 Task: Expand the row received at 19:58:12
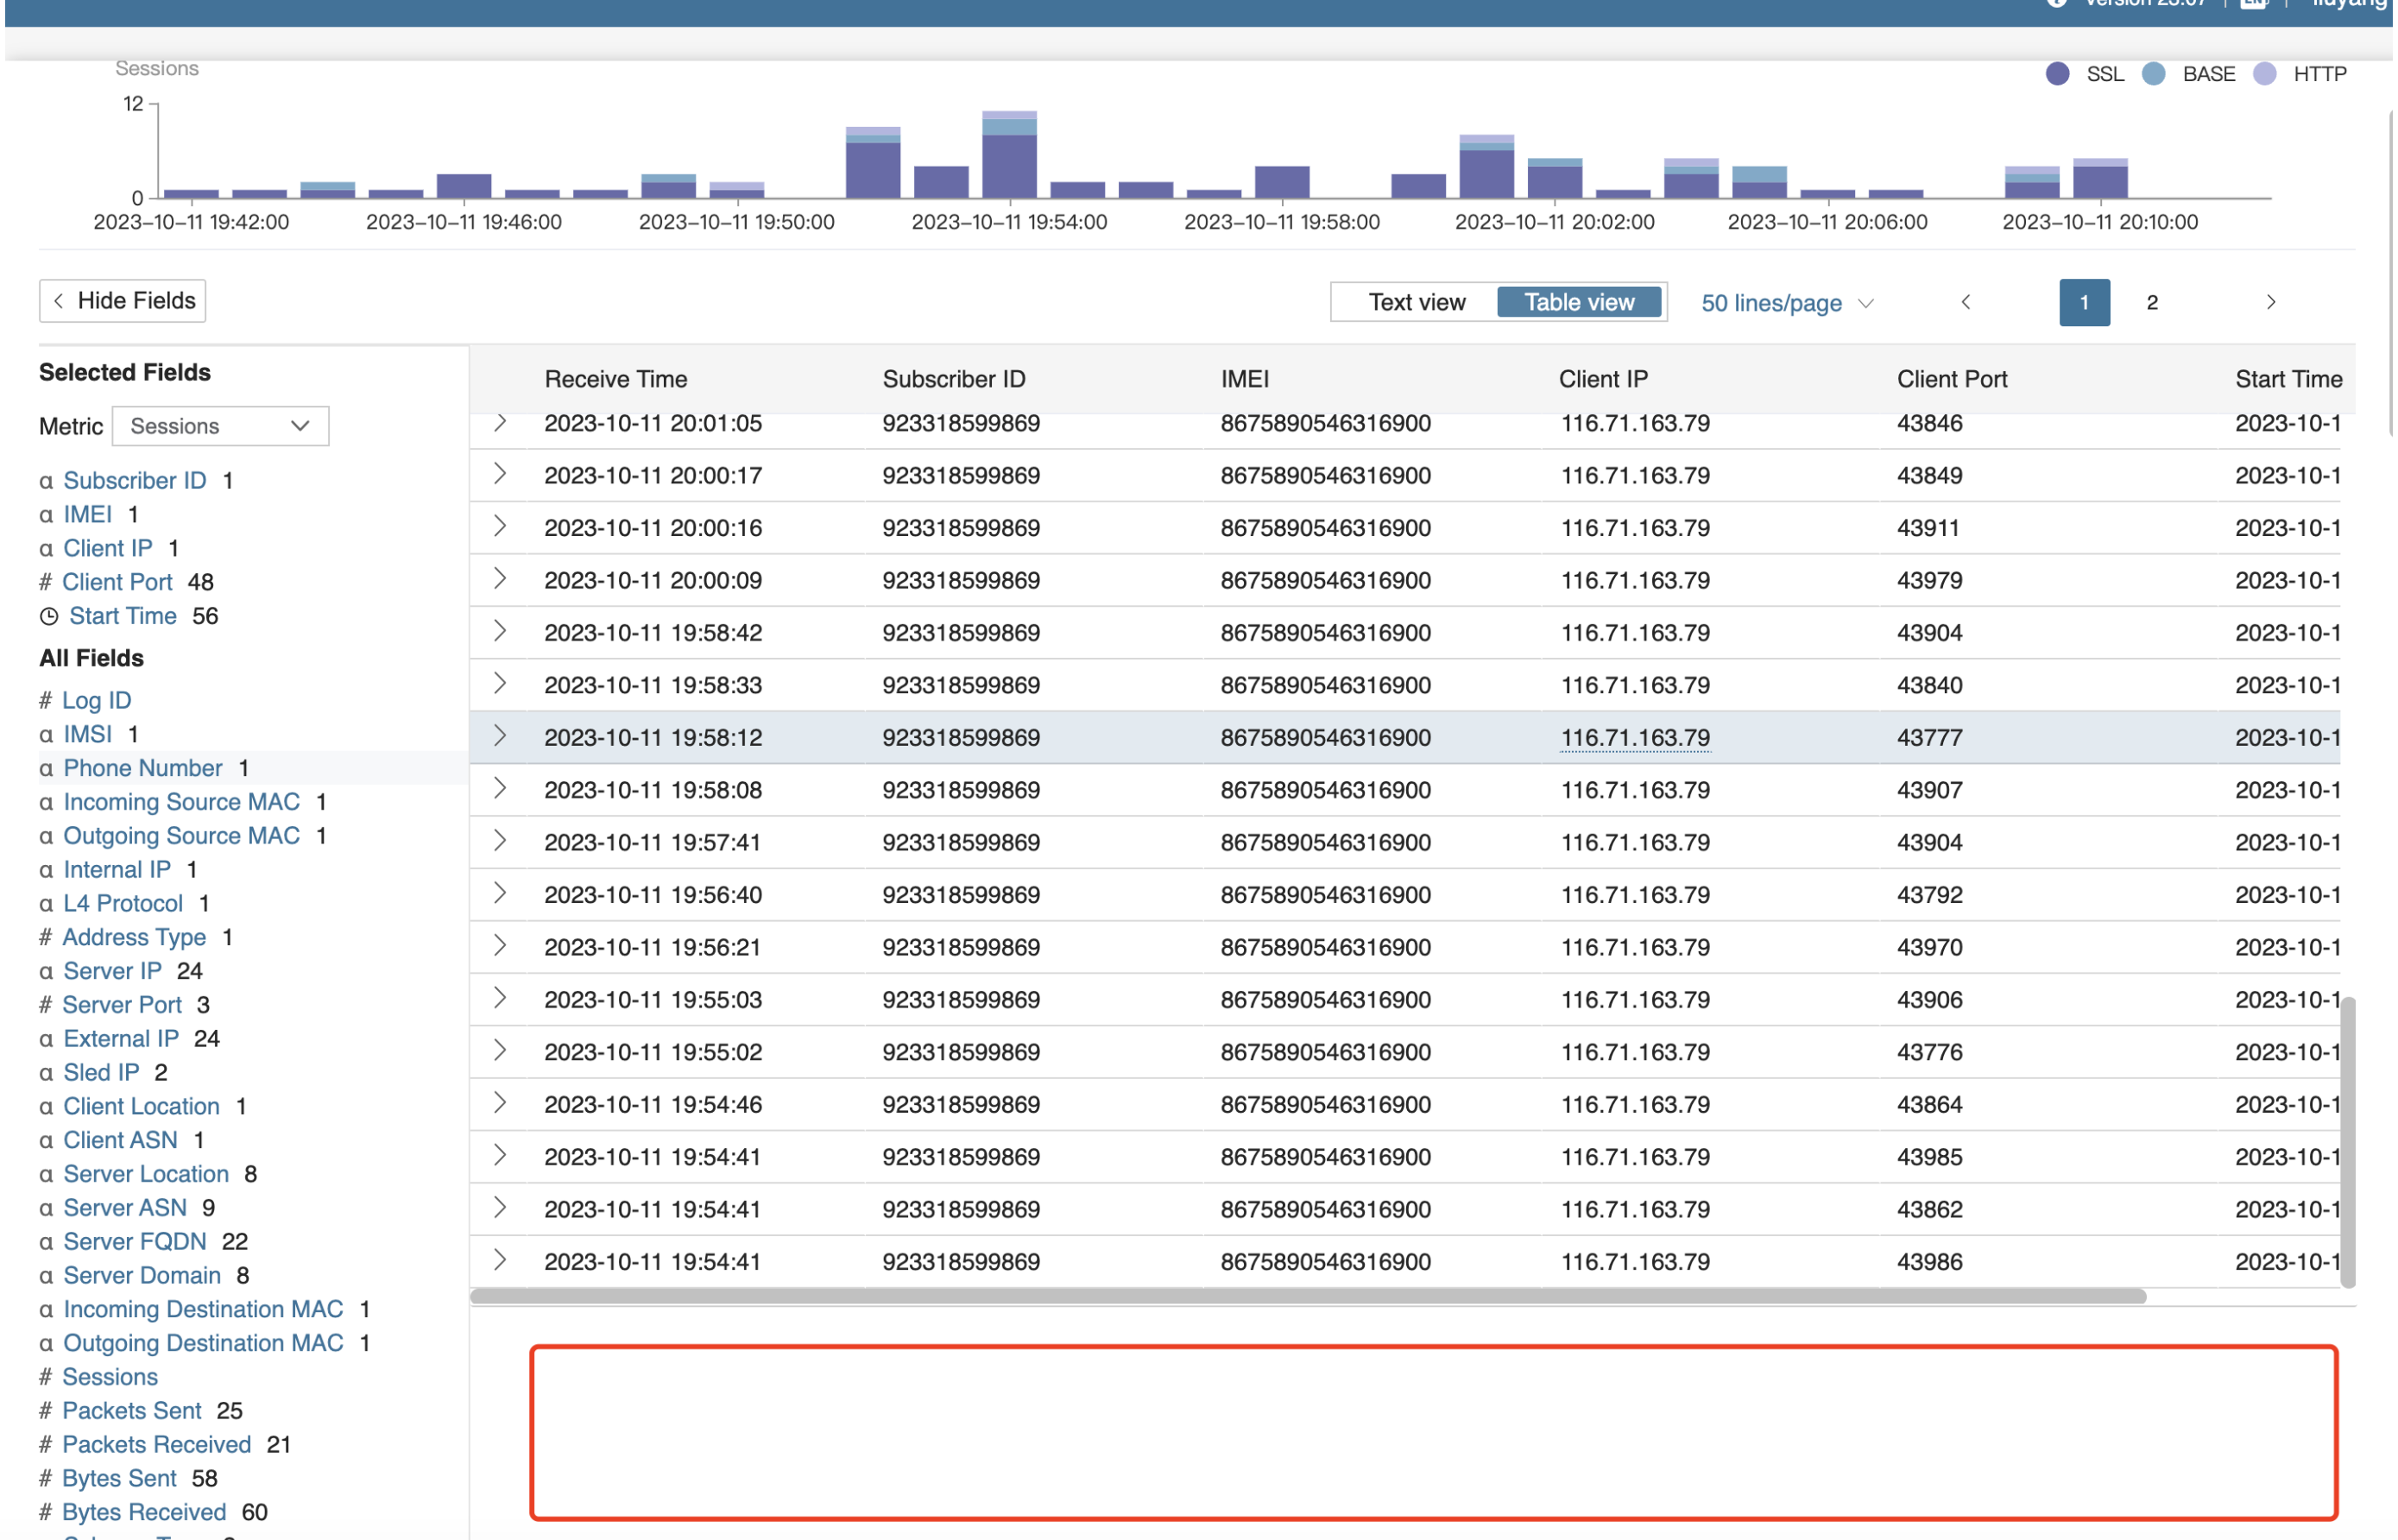coord(500,737)
